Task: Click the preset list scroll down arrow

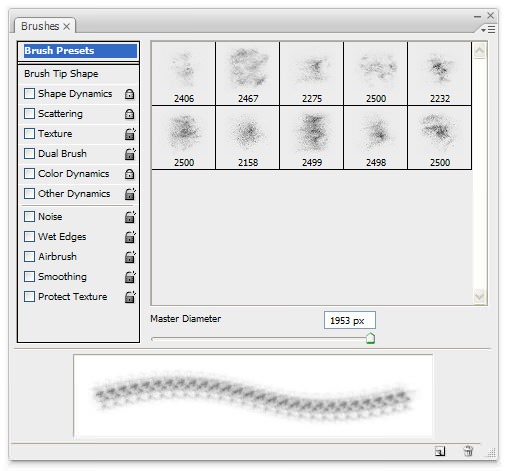Action: click(x=479, y=296)
